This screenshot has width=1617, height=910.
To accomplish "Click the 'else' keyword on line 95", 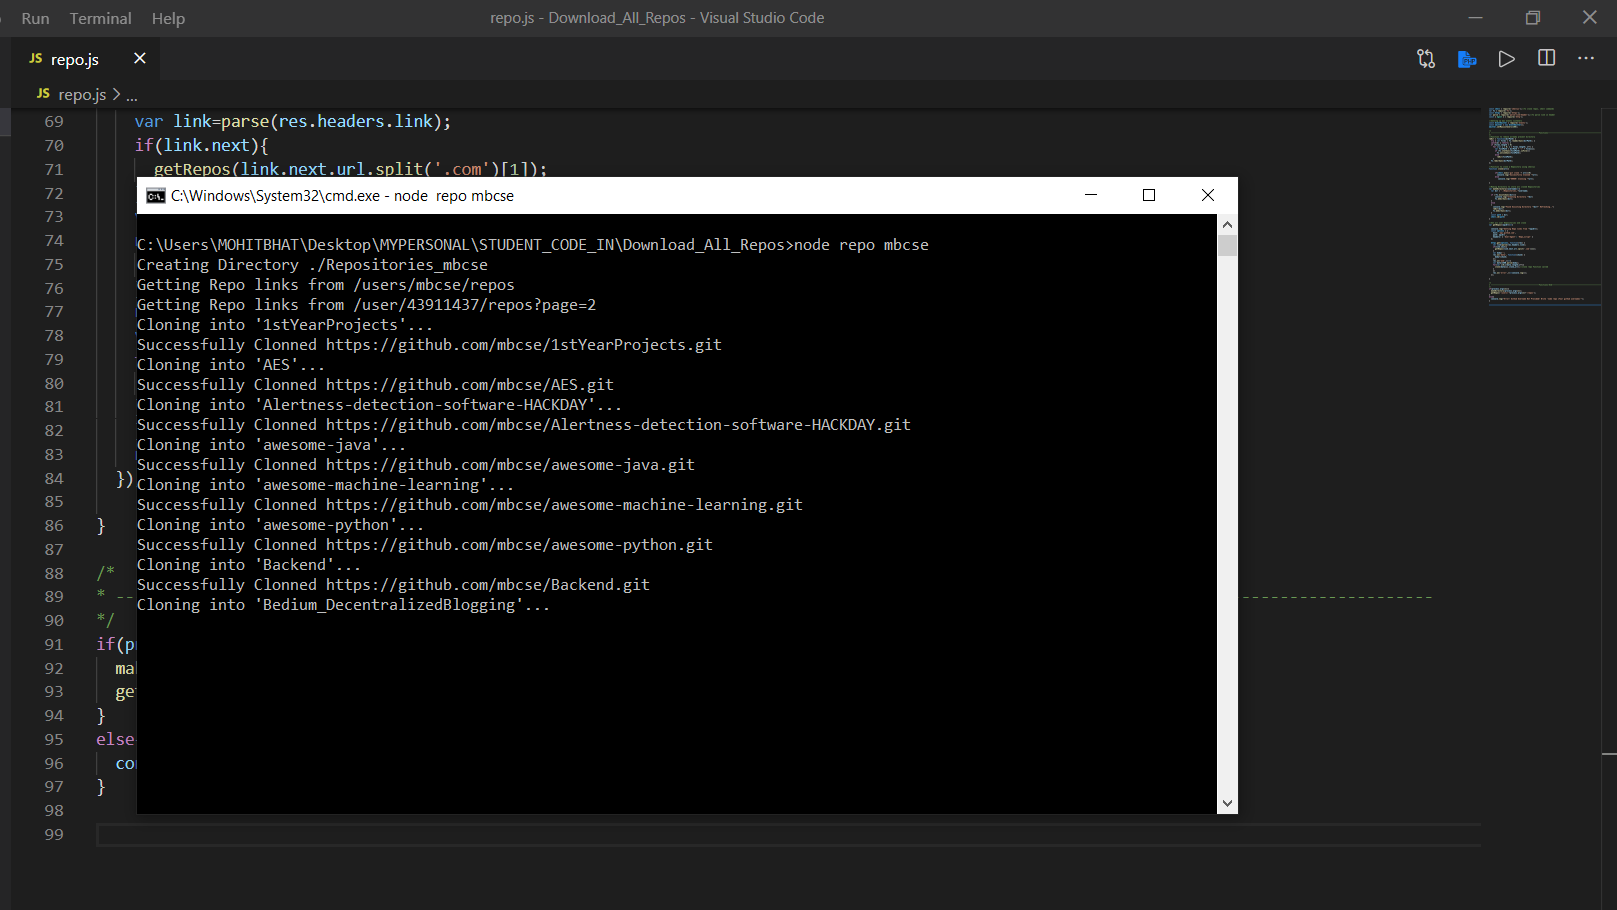I will pyautogui.click(x=115, y=740).
